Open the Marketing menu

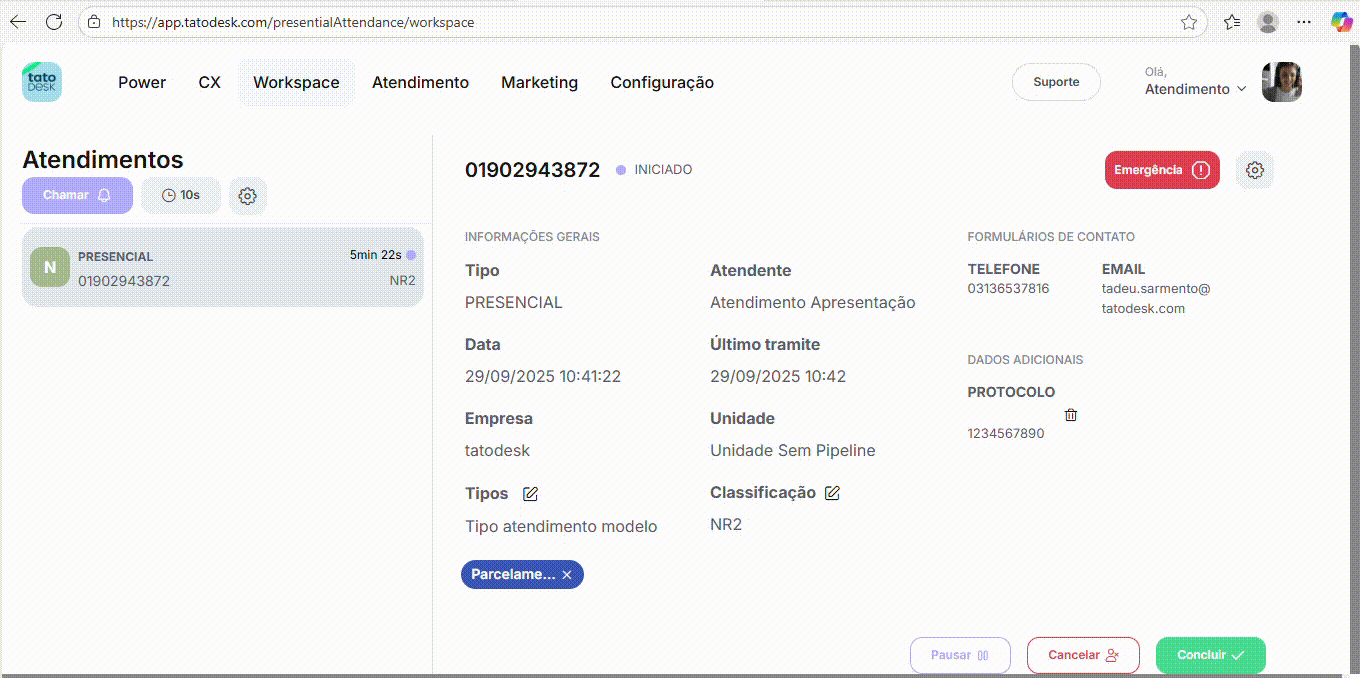[539, 83]
